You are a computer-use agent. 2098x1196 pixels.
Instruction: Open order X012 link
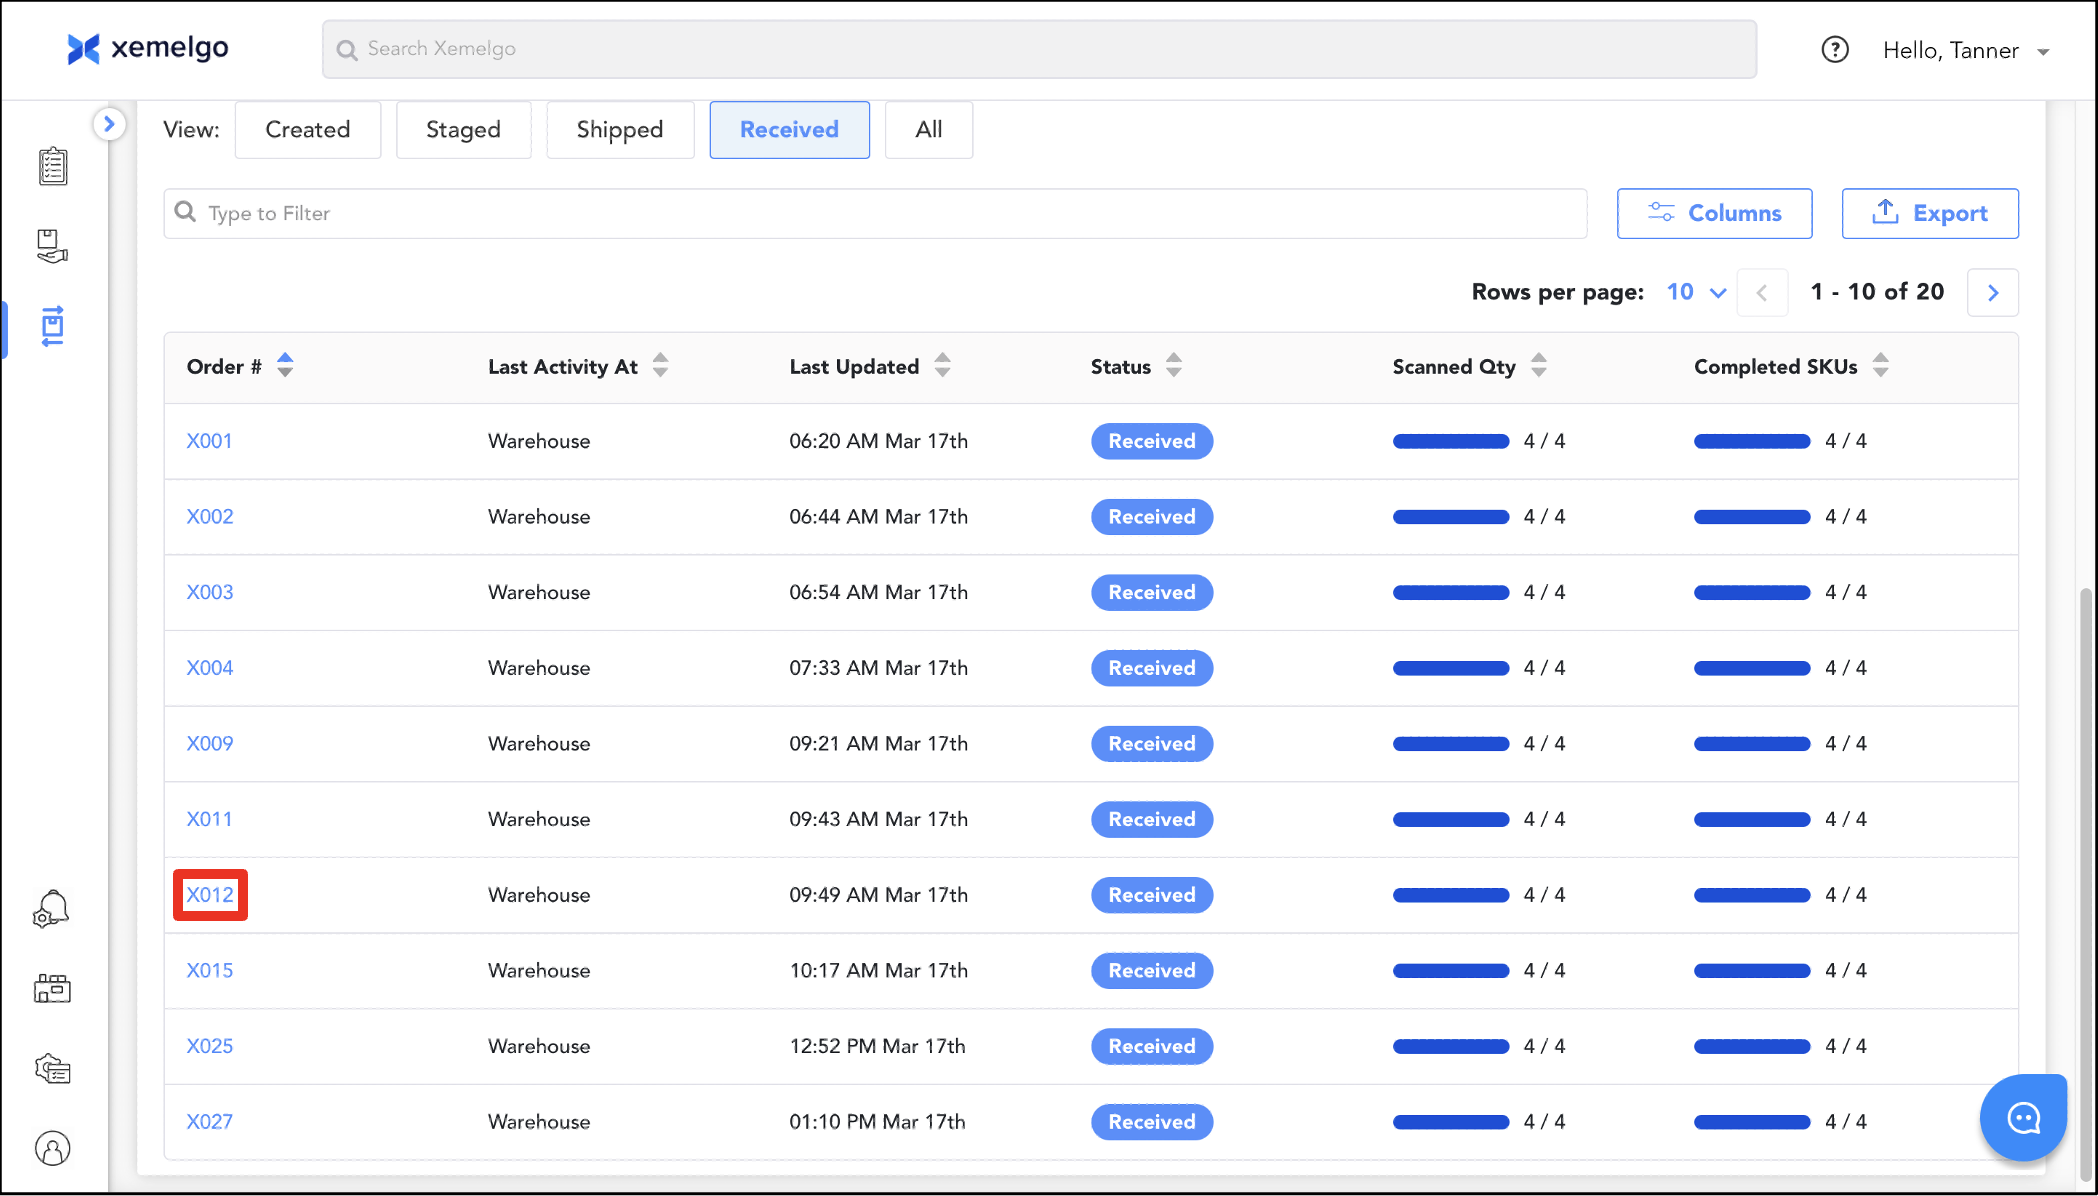tap(210, 895)
